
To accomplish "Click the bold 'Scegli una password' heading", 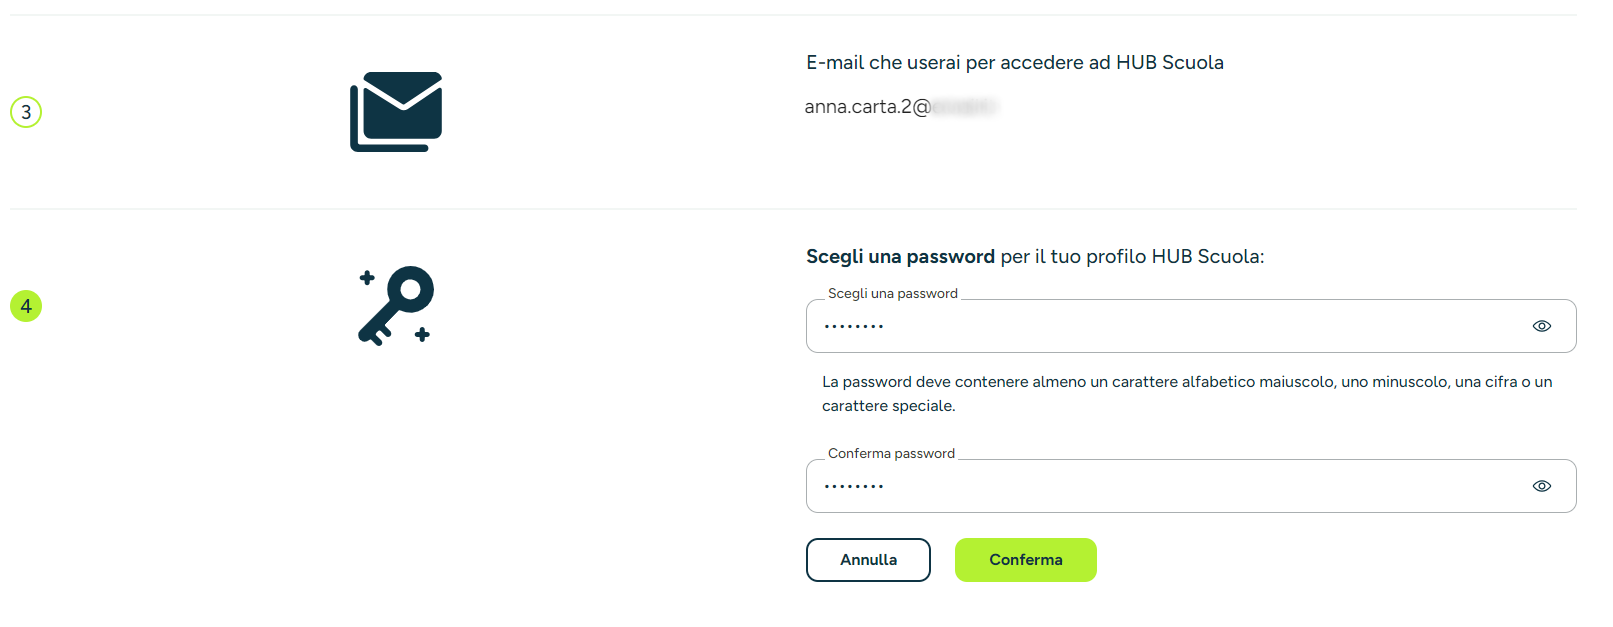I will [900, 257].
